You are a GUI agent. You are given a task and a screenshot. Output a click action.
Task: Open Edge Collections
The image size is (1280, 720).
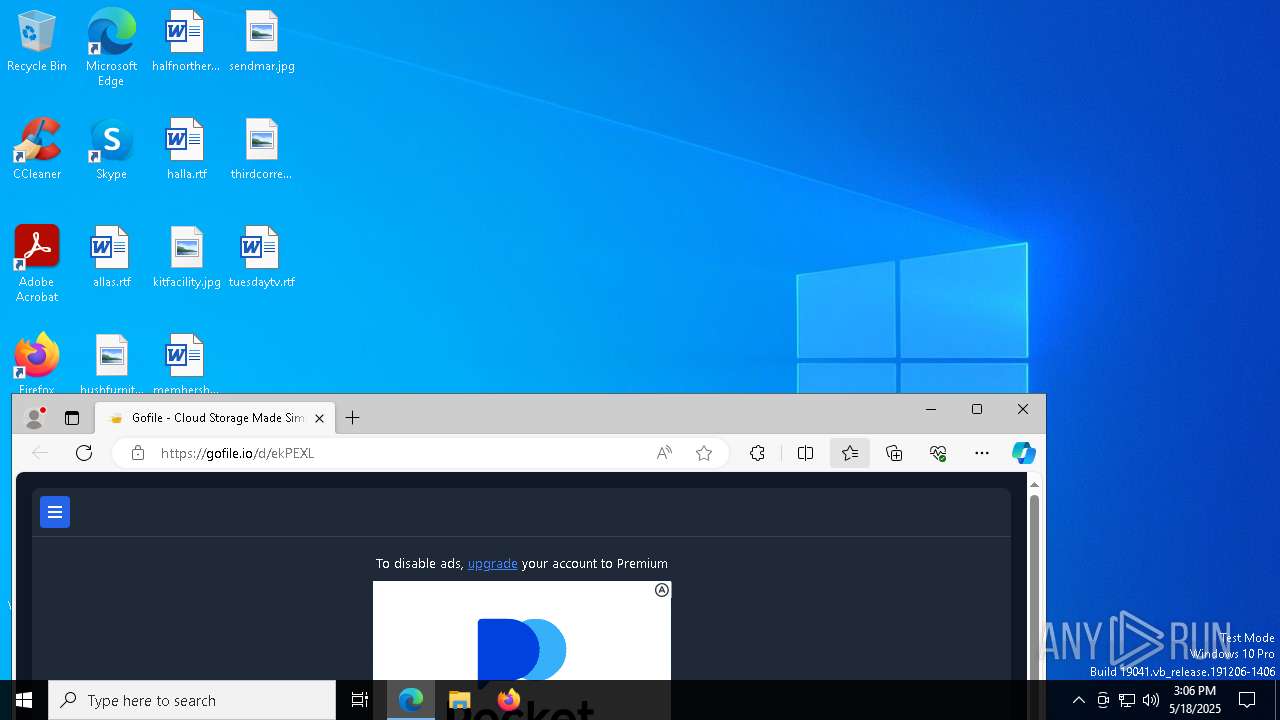[894, 453]
